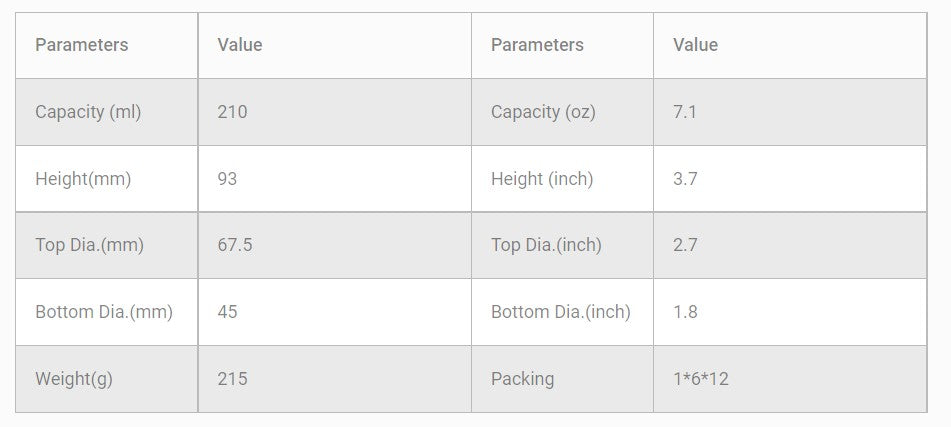Viewport: 951px width, 427px height.
Task: Click the 7.1 ounce value
Action: point(685,112)
